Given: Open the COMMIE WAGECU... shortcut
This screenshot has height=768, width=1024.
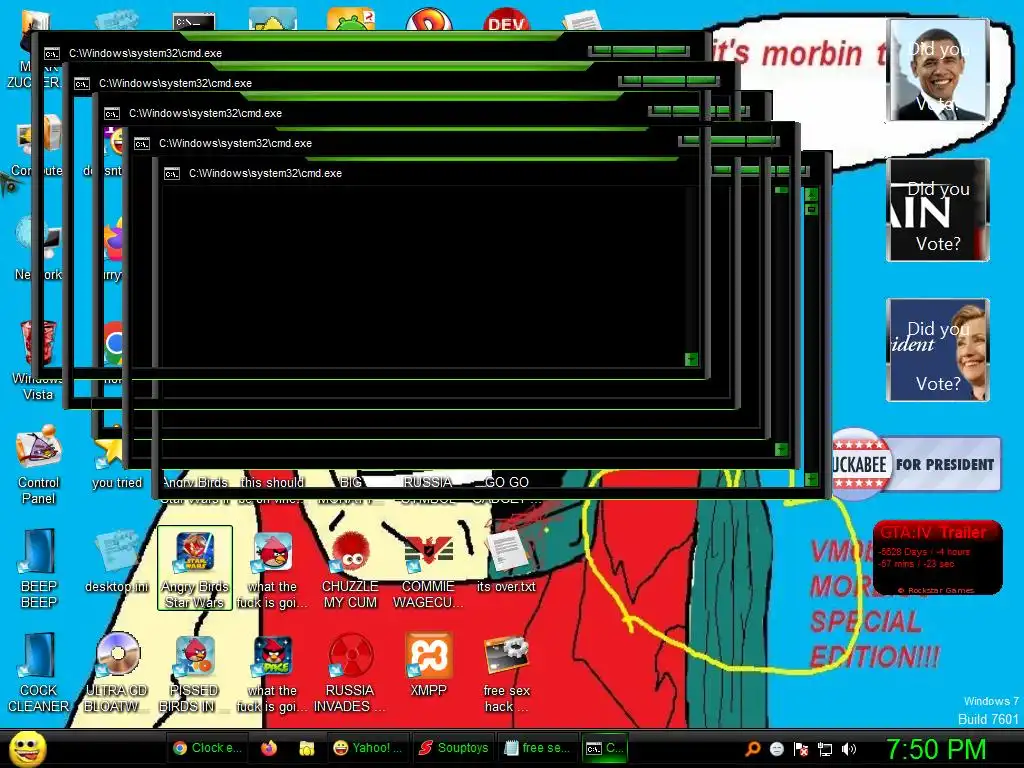Looking at the screenshot, I should pos(428,569).
